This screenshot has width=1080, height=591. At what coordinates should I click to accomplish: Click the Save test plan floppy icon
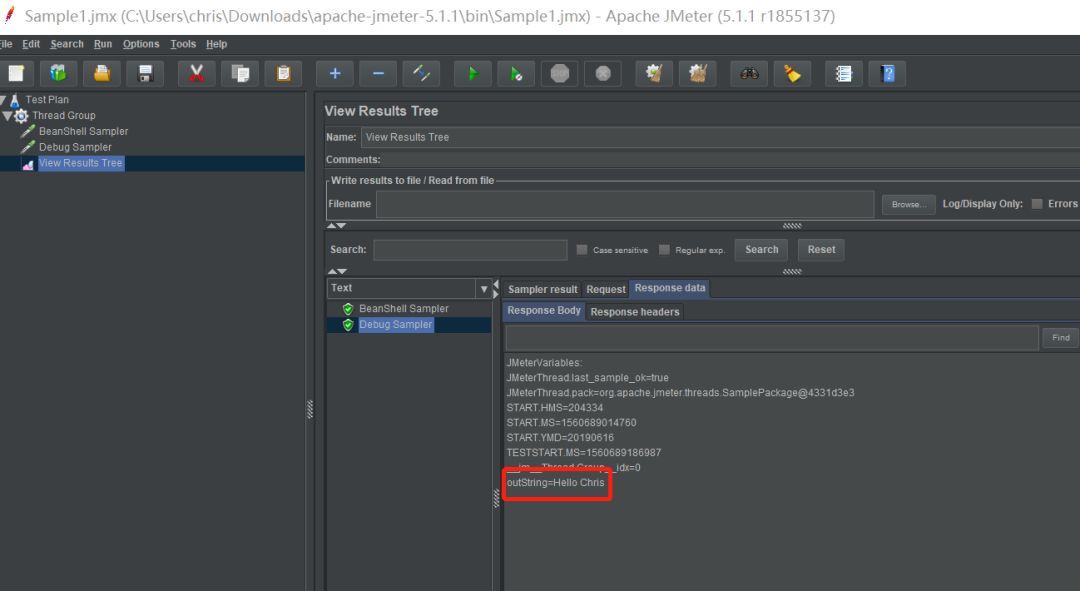coord(145,74)
